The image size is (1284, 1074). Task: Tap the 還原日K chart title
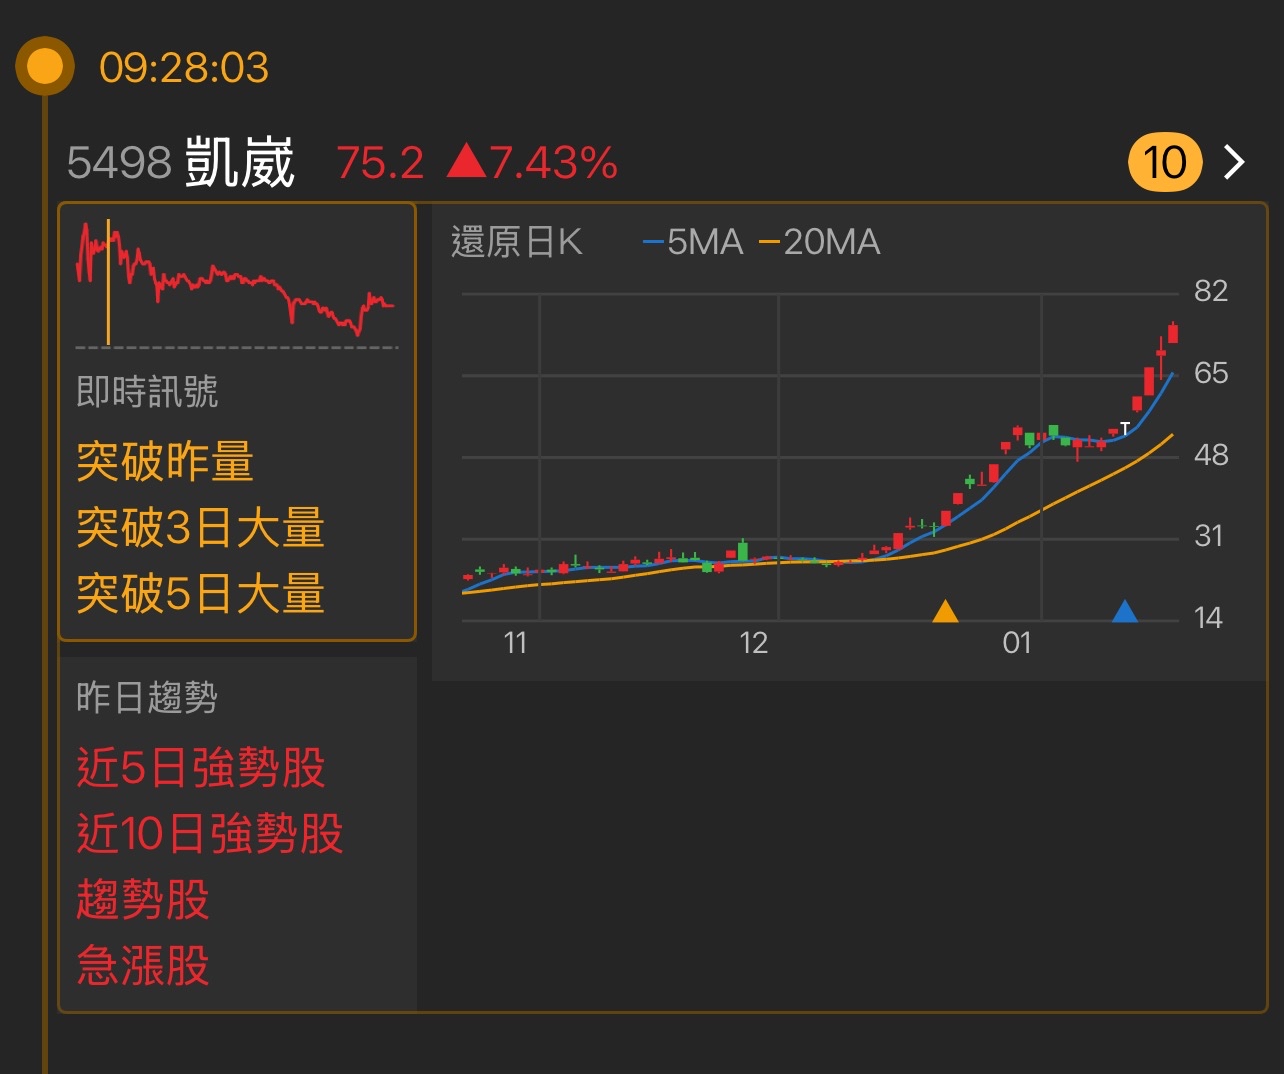516,242
